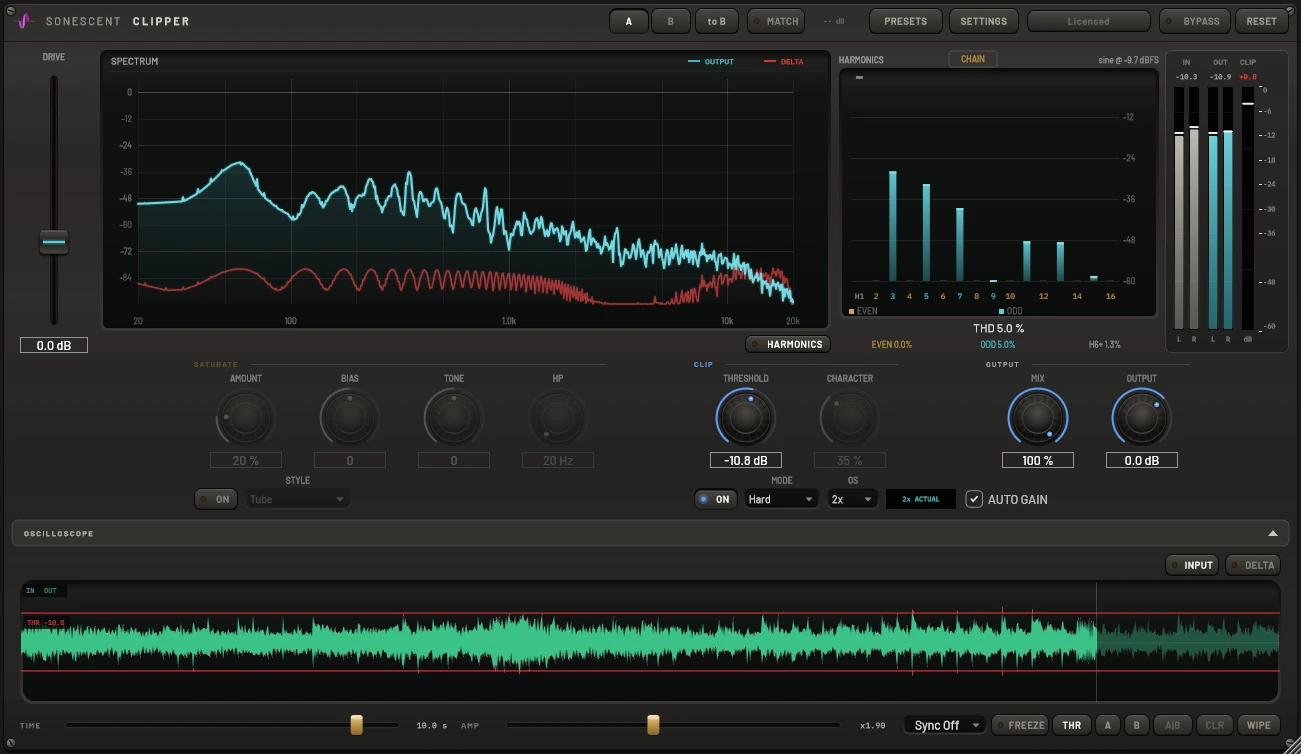
Task: Click the Licensed status button
Action: [x=1088, y=21]
